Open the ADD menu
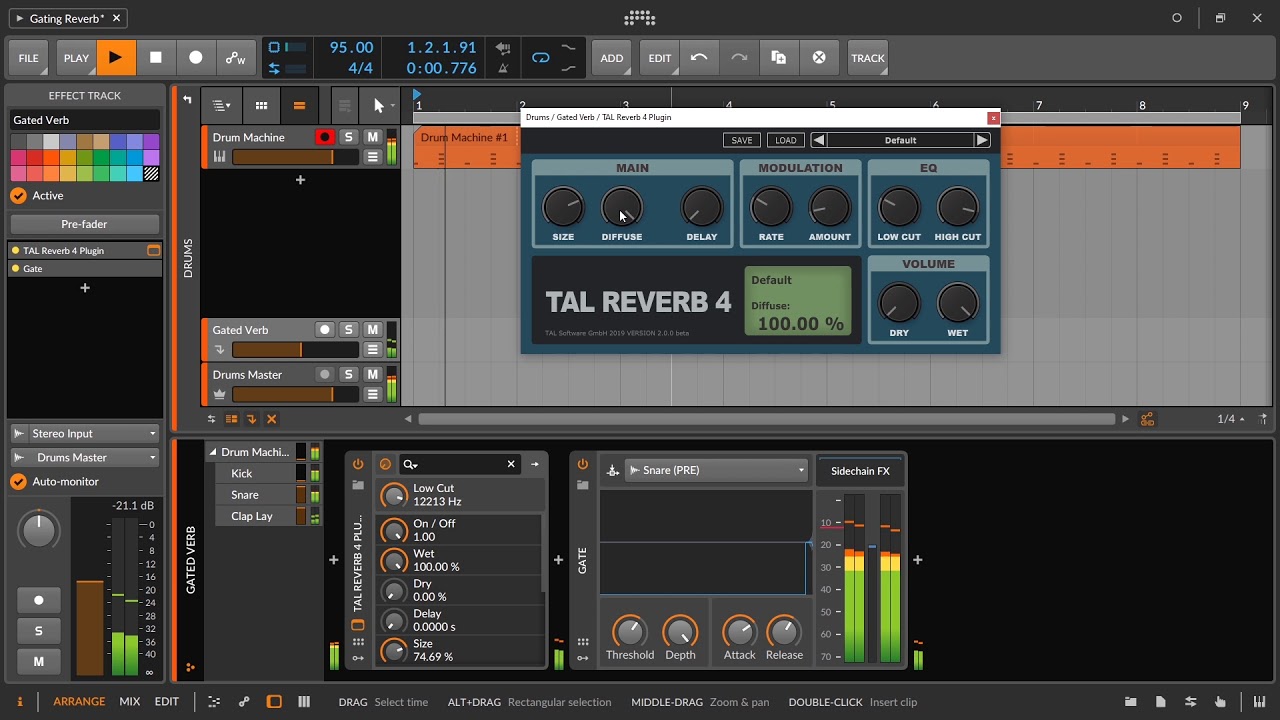Image resolution: width=1280 pixels, height=720 pixels. point(612,58)
